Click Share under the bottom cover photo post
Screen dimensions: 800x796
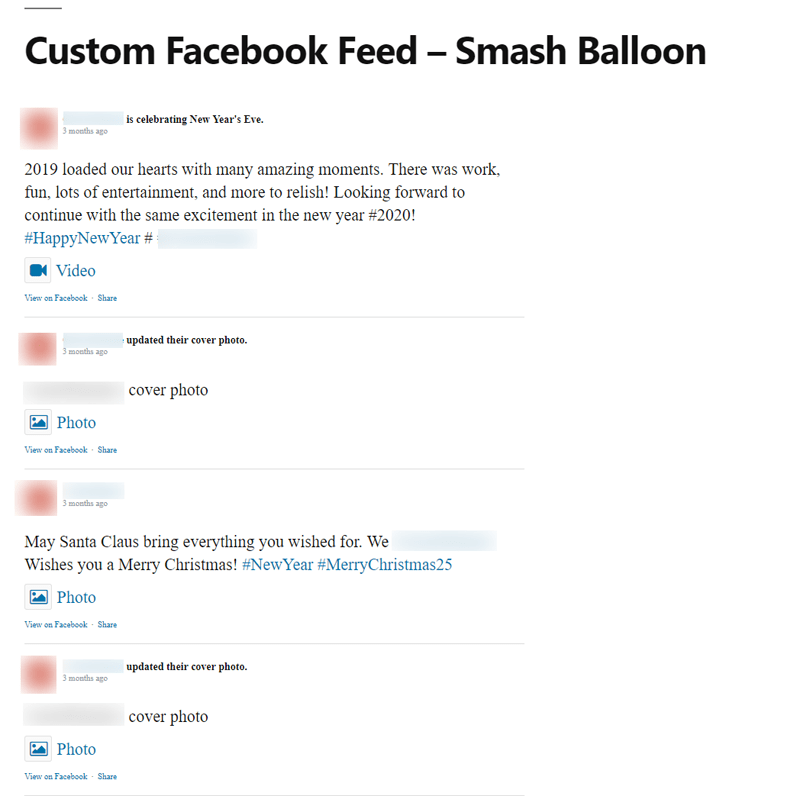pos(107,776)
